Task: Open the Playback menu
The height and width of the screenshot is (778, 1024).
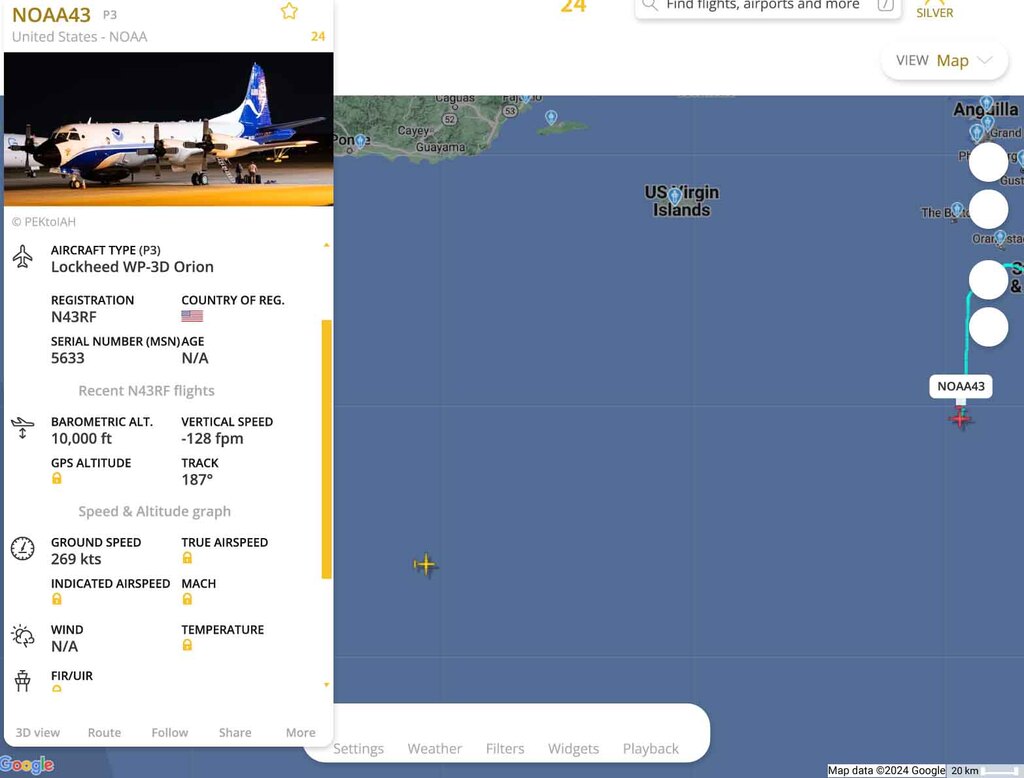Action: (650, 749)
